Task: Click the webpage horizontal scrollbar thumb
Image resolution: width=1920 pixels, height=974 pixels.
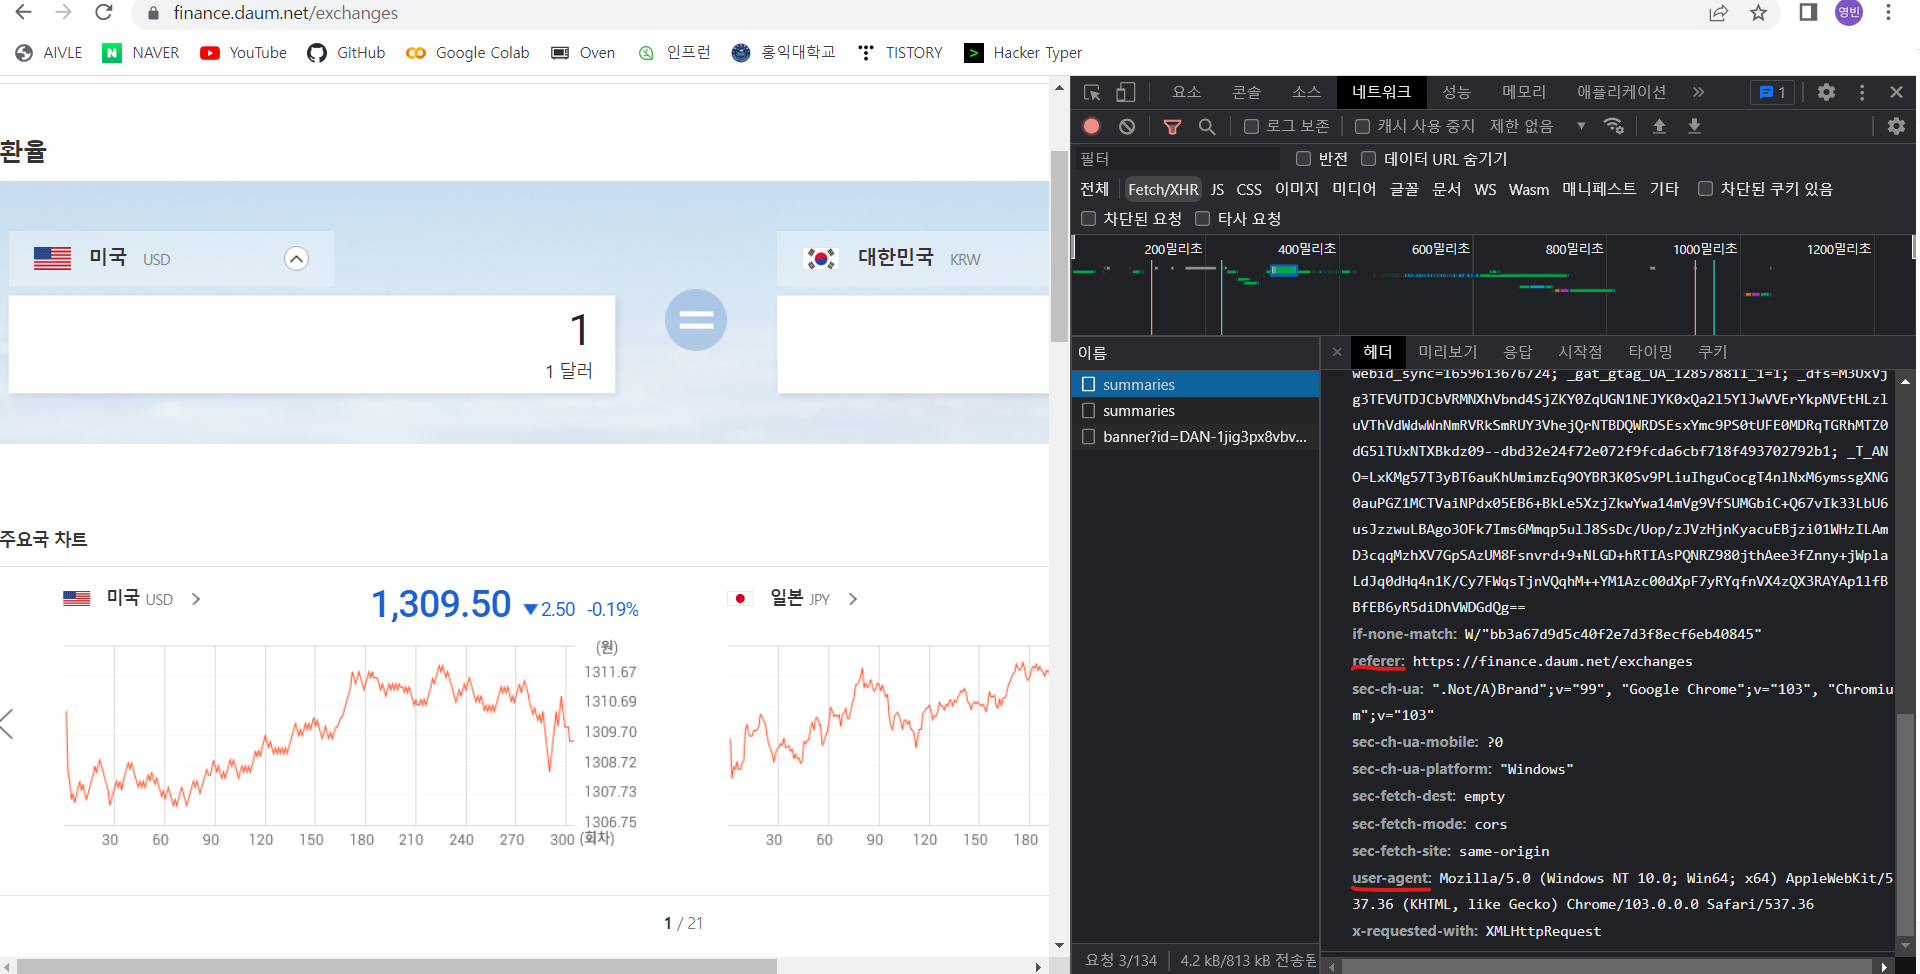Action: (397, 966)
